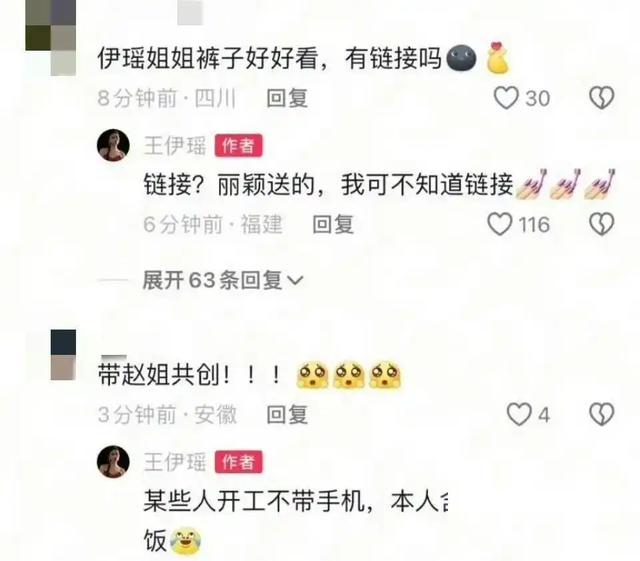Image resolution: width=640 pixels, height=561 pixels.
Task: Open 王伊瑶 username in first reply
Action: click(175, 146)
